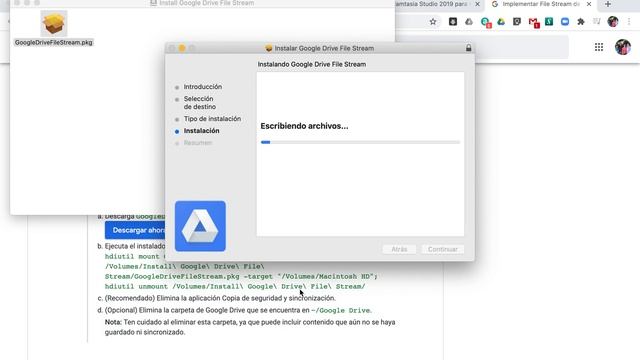This screenshot has width=640, height=360.
Task: Select the Introducción installer step
Action: tap(202, 87)
